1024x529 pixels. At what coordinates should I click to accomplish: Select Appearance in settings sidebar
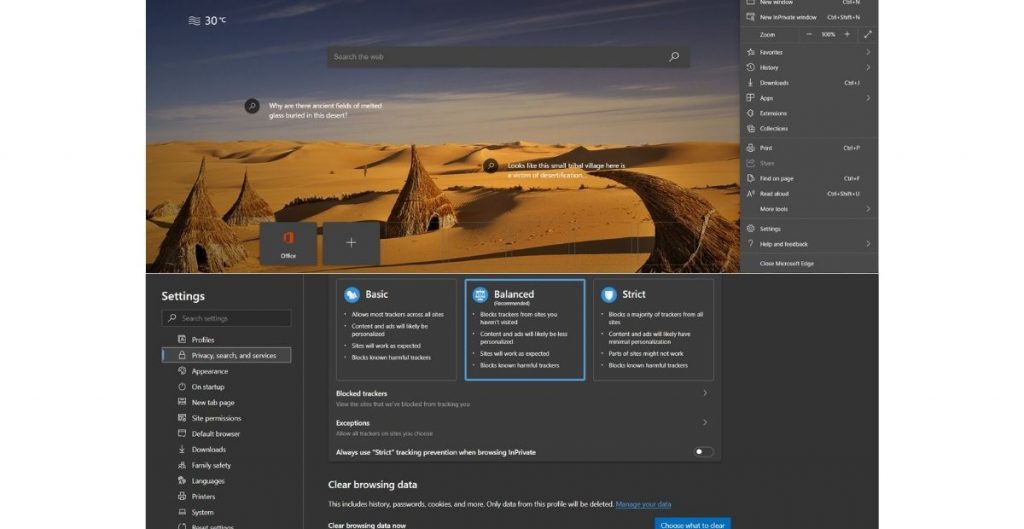(x=210, y=371)
